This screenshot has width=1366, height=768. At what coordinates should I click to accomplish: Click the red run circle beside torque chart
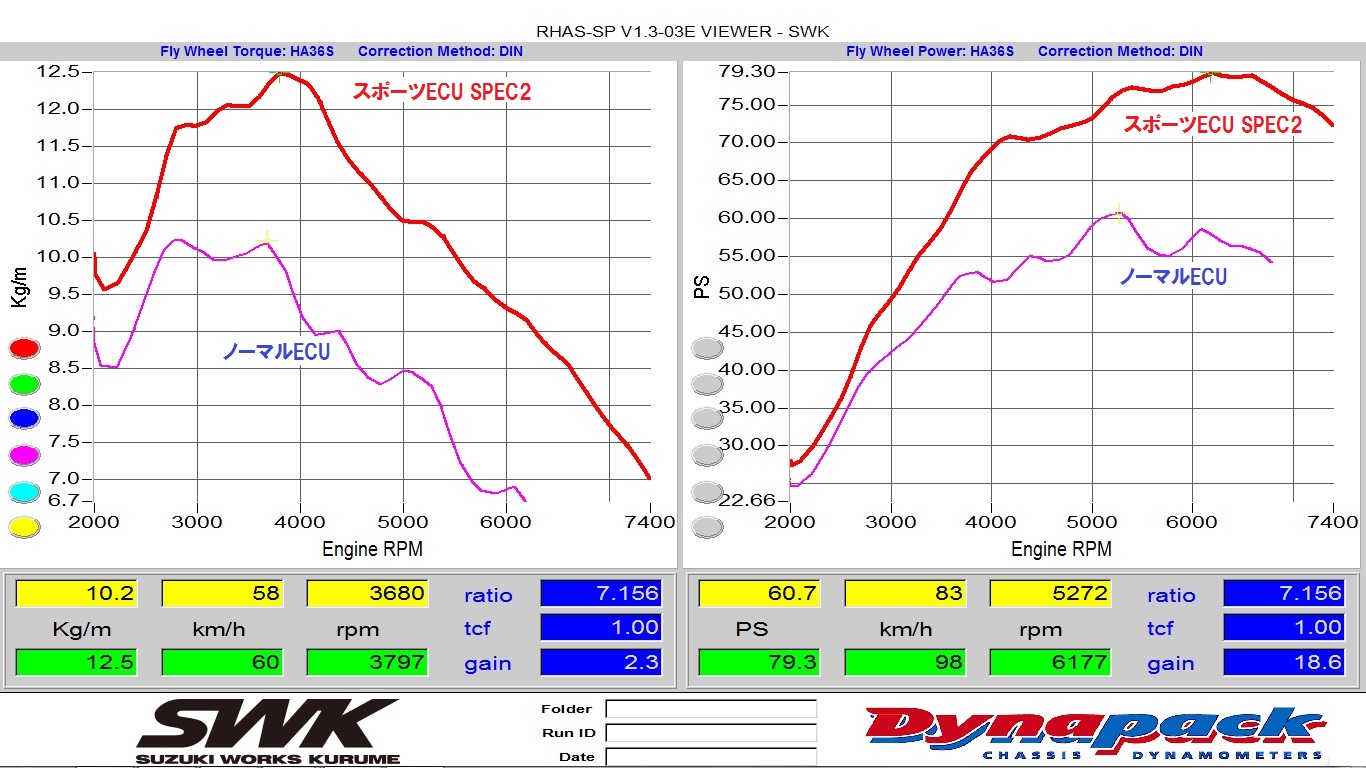24,348
